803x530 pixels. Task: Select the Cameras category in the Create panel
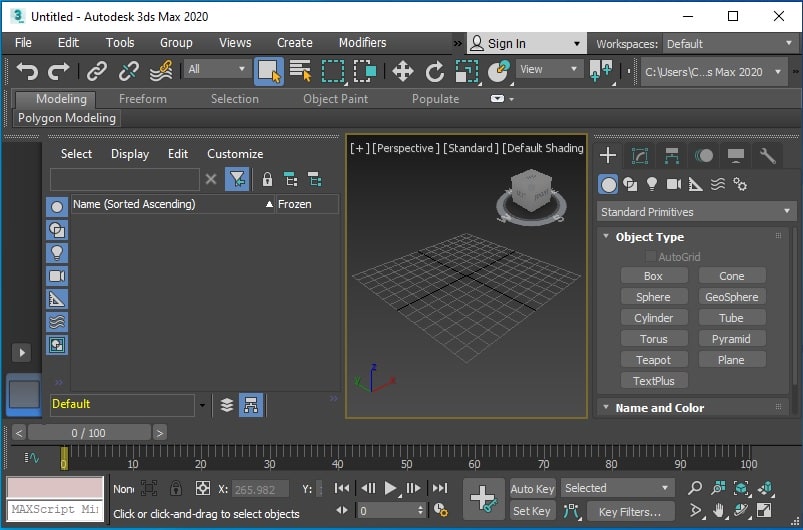click(x=673, y=184)
